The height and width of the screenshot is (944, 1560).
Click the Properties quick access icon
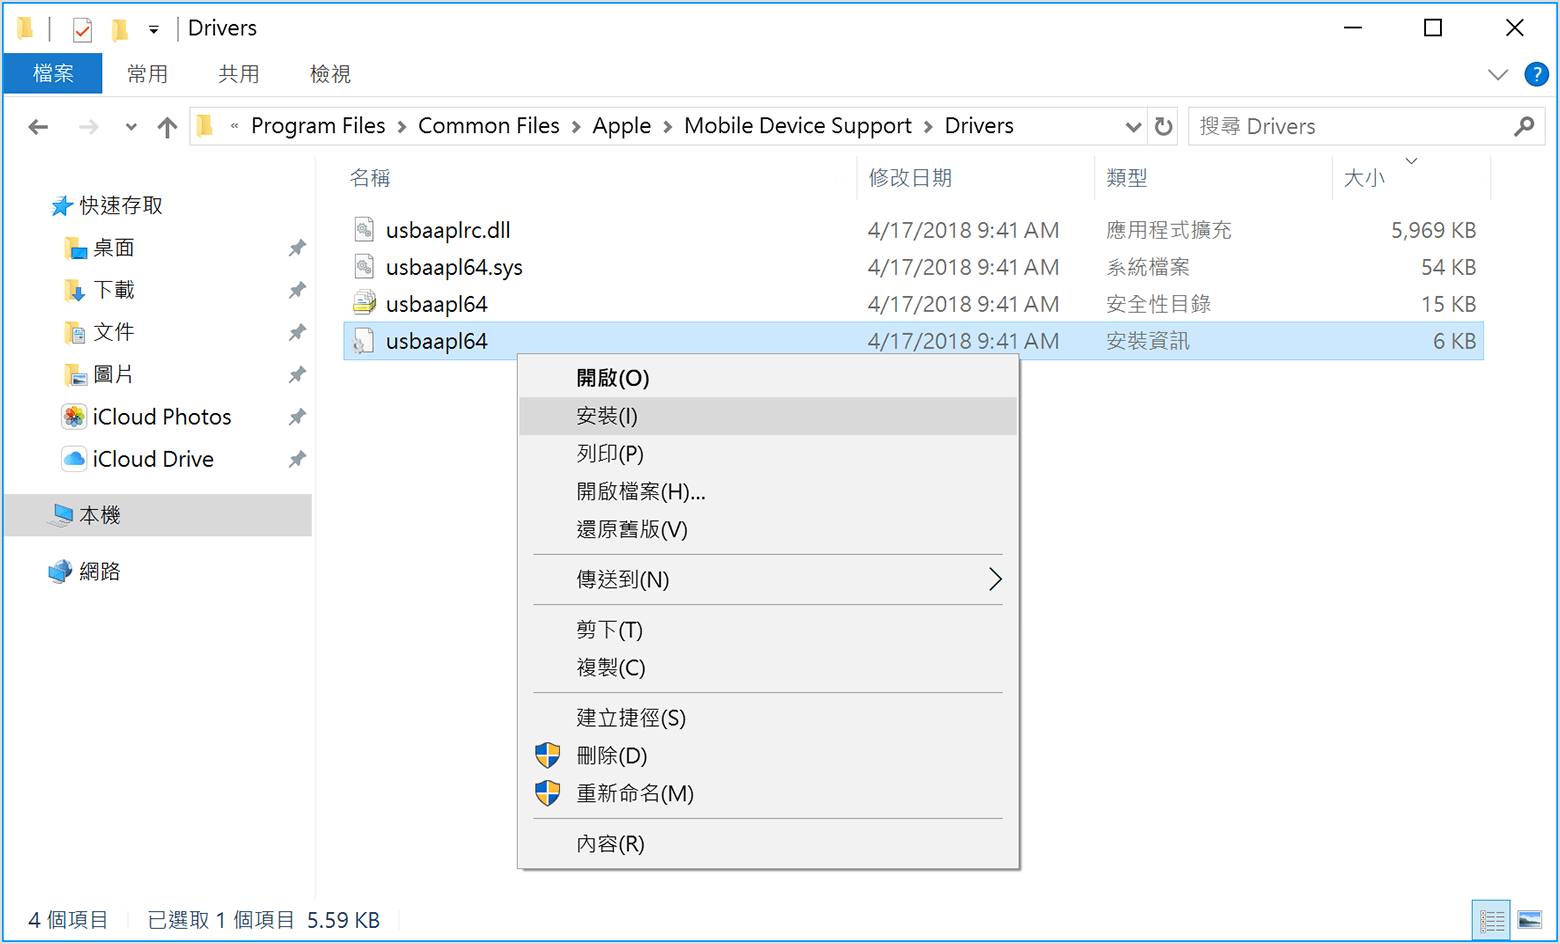click(x=82, y=29)
